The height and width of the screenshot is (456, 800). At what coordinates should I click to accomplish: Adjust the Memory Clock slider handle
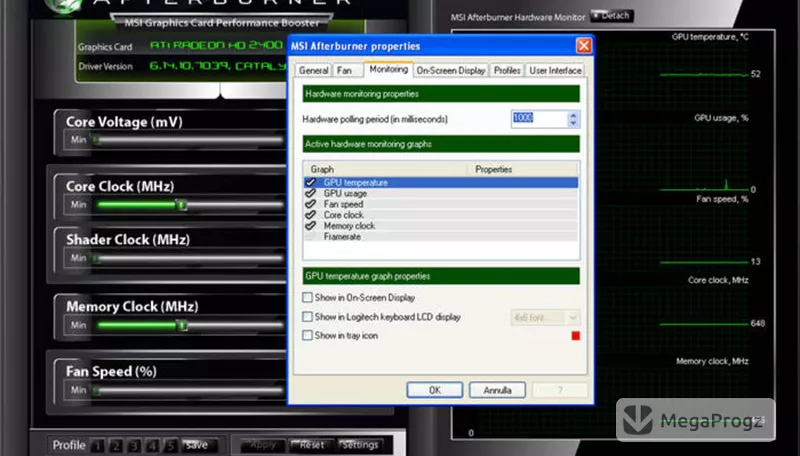tap(182, 325)
